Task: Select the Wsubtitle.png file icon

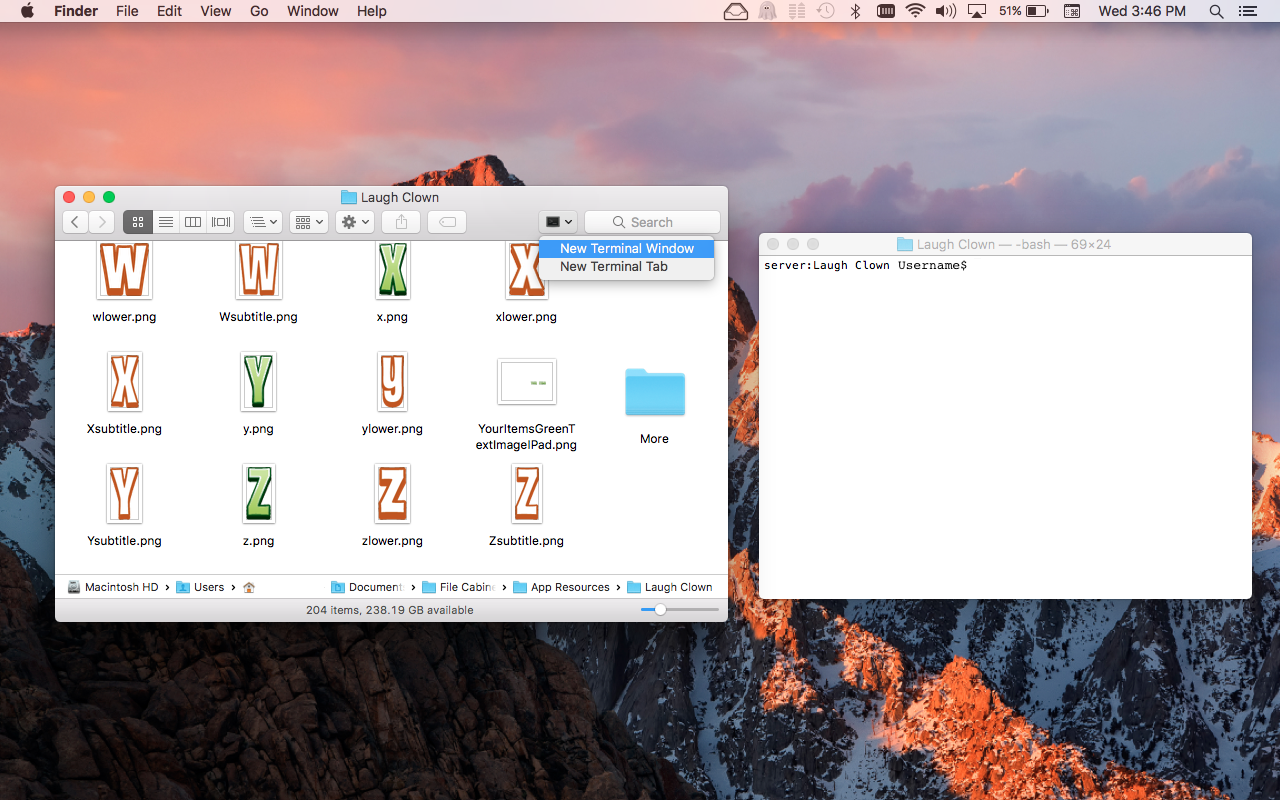Action: (x=258, y=270)
